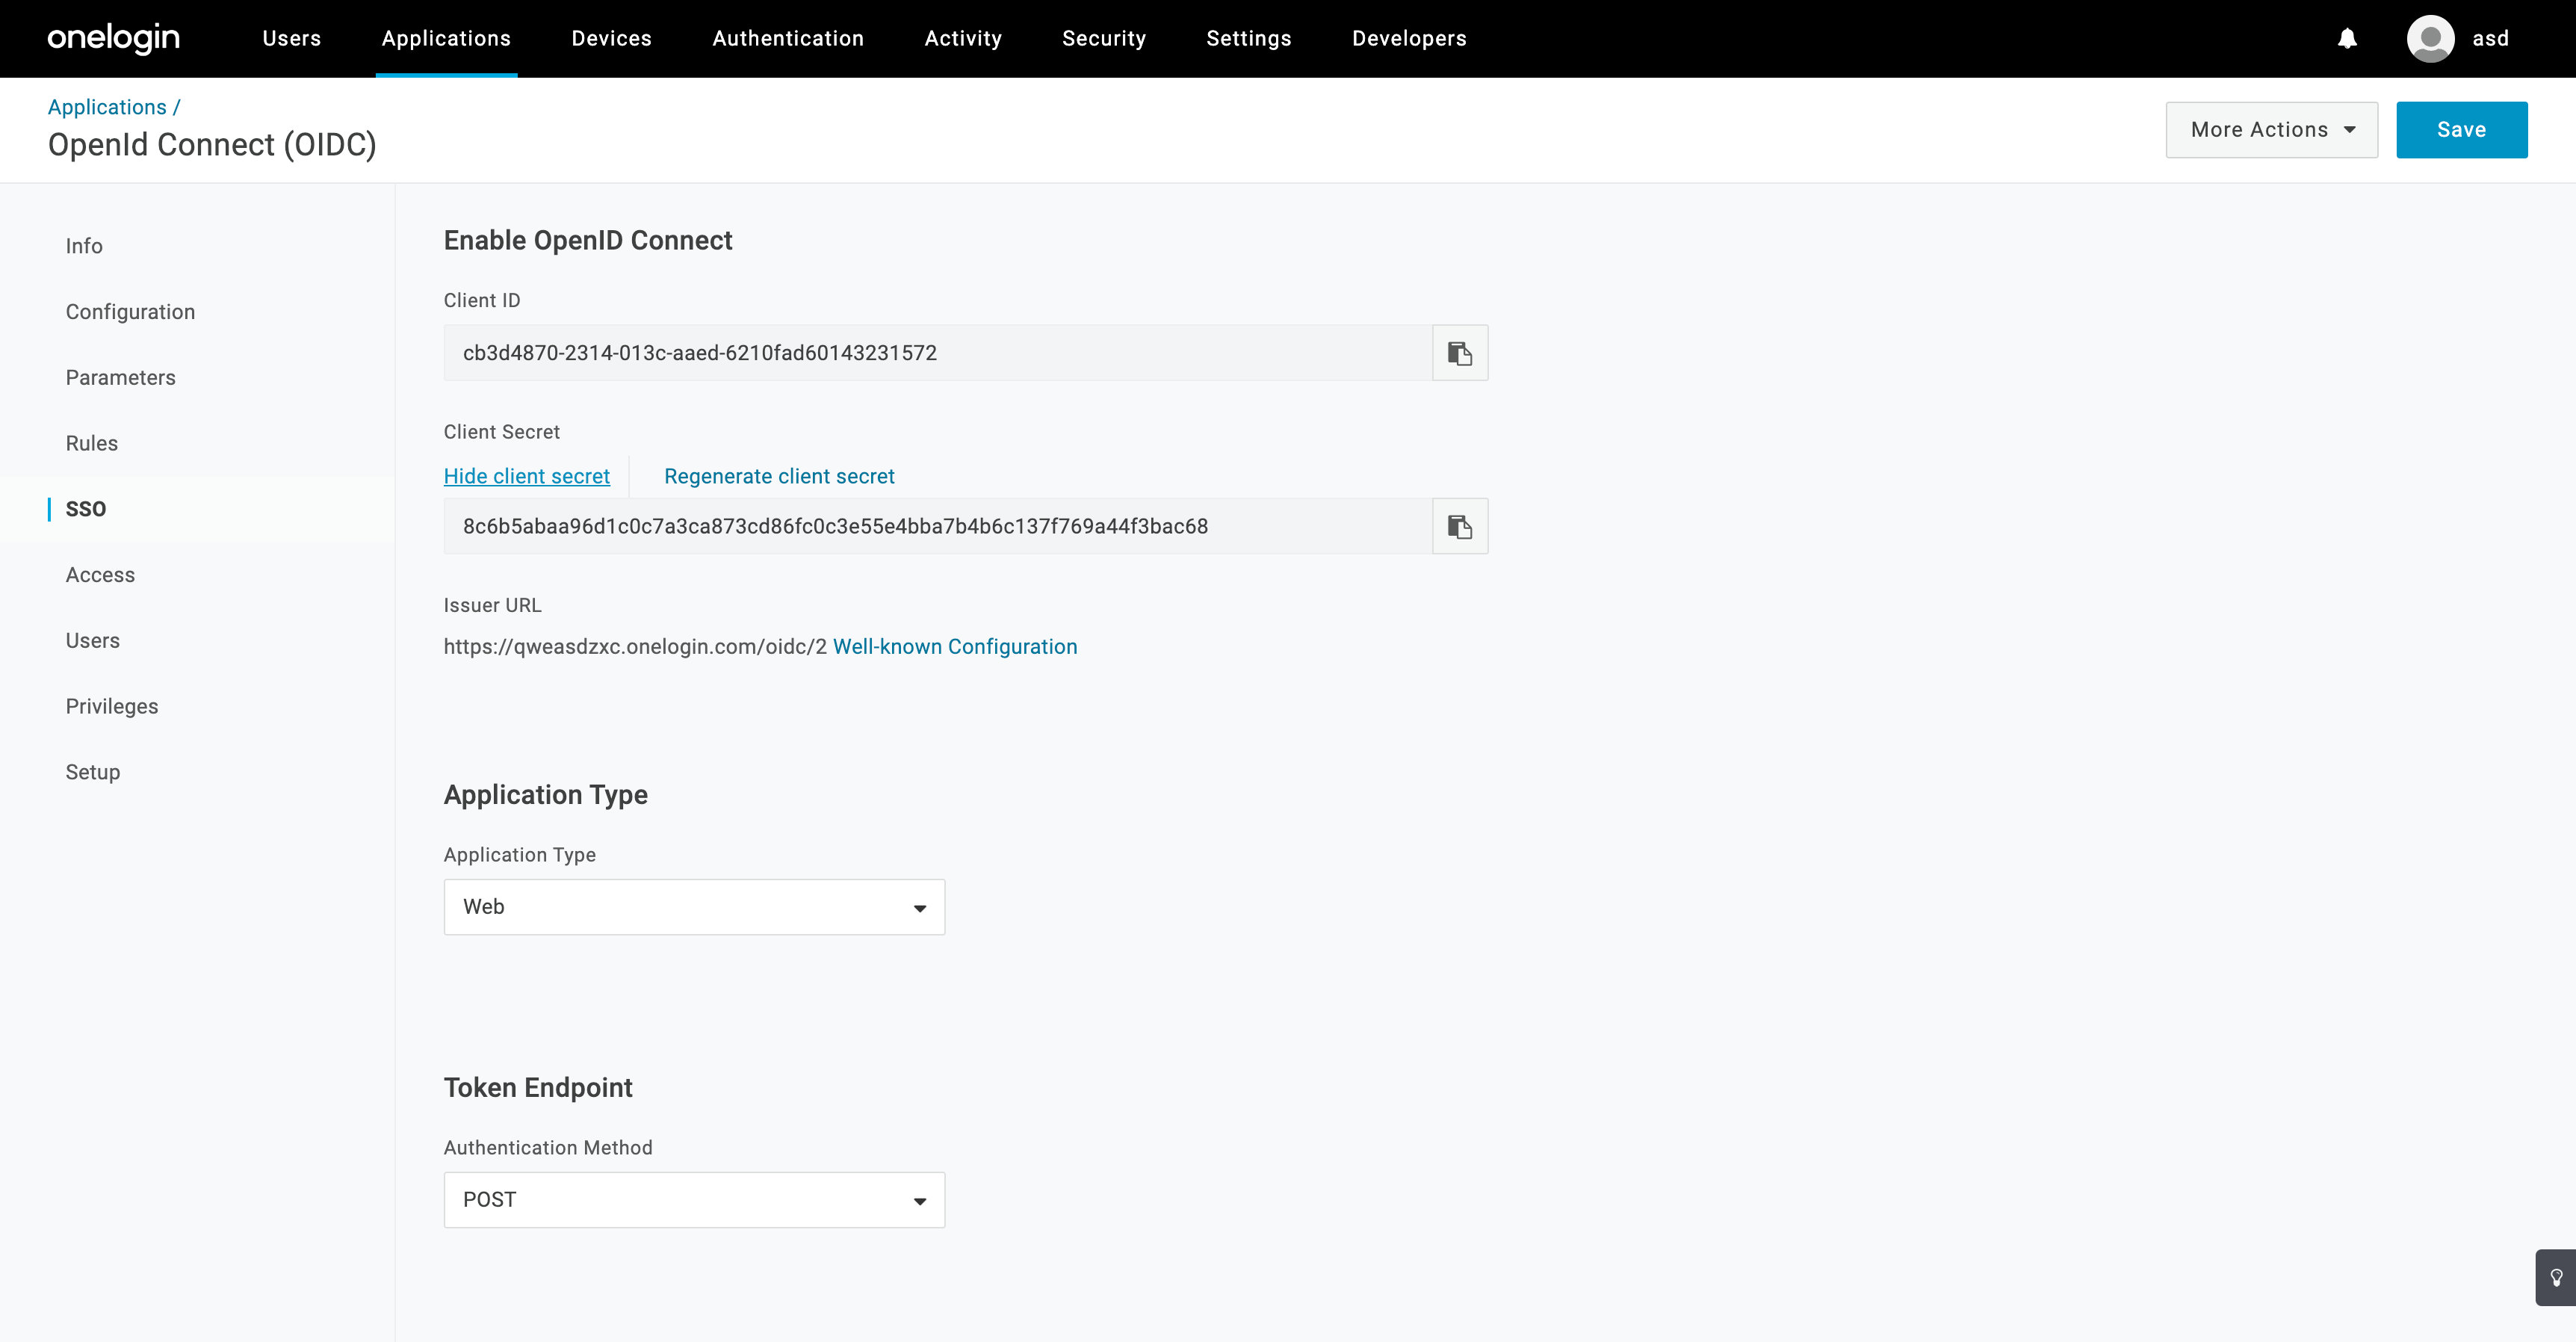Screen dimensions: 2576x1342
Task: Select the Privileges sidebar item
Action: [x=112, y=707]
